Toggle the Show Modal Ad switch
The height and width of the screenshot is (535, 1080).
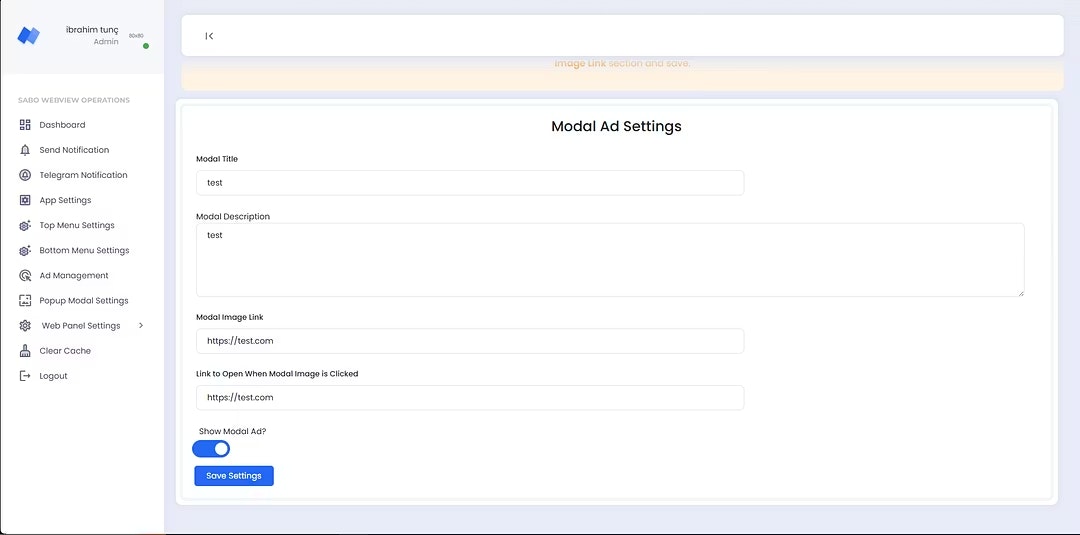(211, 449)
